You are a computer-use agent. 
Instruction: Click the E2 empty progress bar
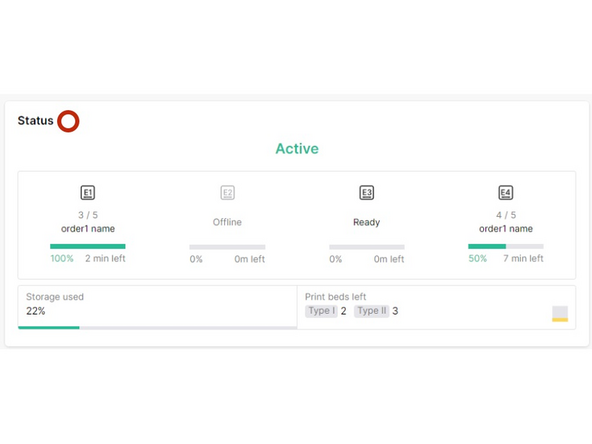[x=227, y=247]
